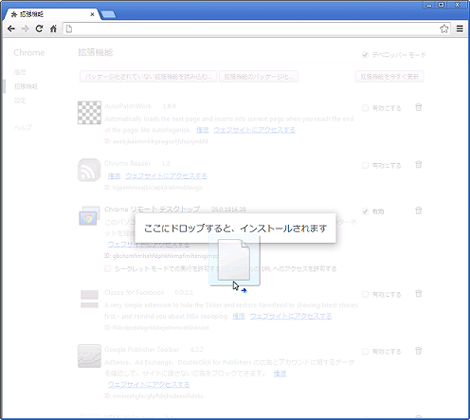The image size is (470, 420).
Task: Remove Chrome Reader with its trash icon
Action: tap(418, 165)
